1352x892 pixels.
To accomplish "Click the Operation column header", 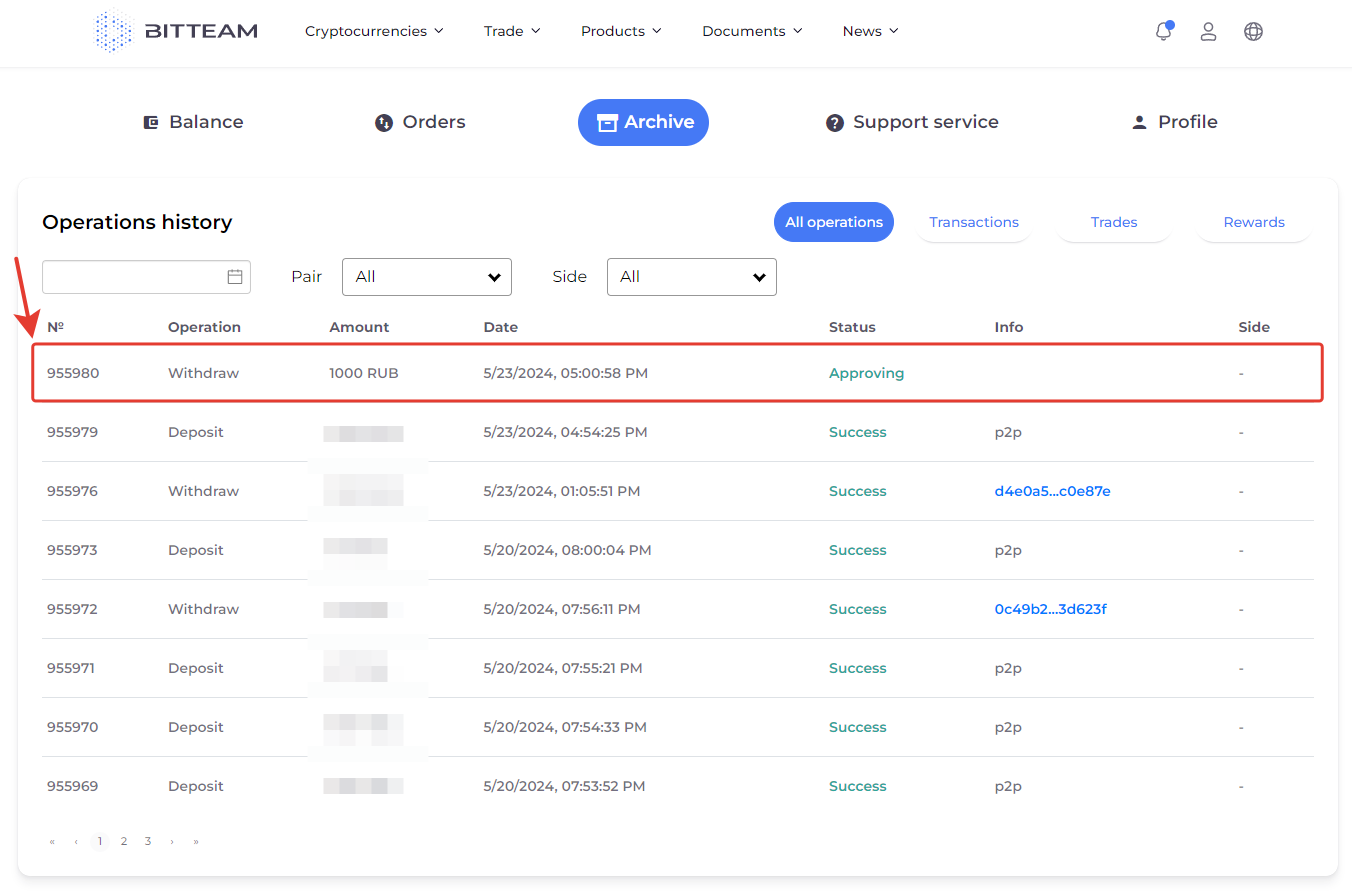I will (204, 327).
